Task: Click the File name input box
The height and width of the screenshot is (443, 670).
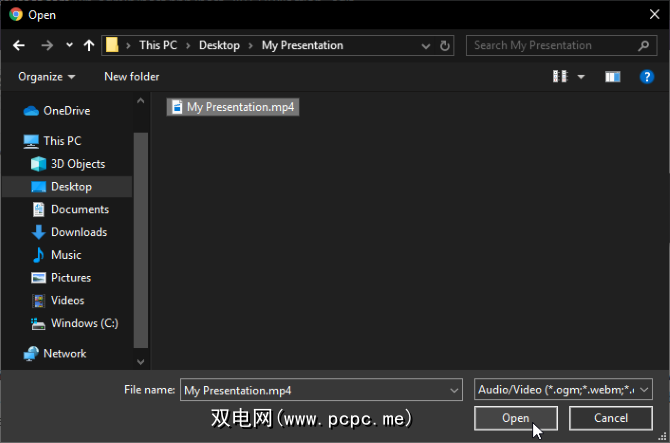Action: pyautogui.click(x=315, y=390)
